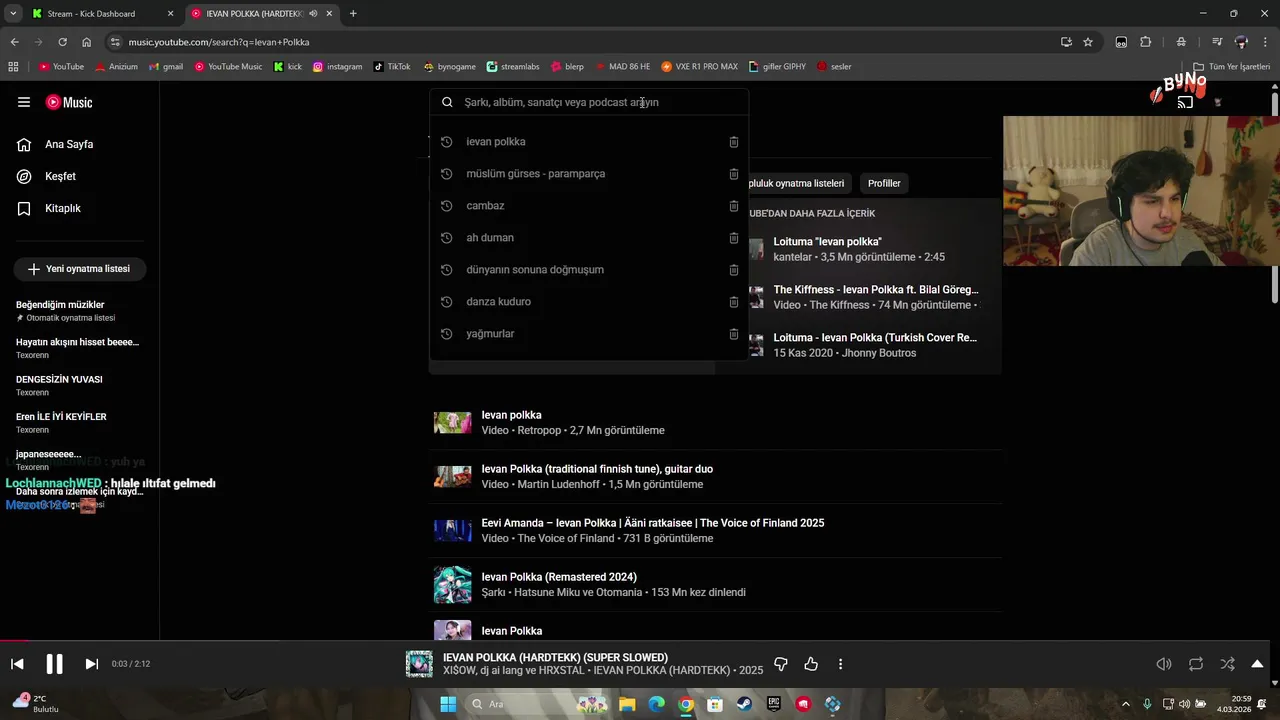Open a new browser tab
This screenshot has width=1280, height=720.
(x=353, y=14)
